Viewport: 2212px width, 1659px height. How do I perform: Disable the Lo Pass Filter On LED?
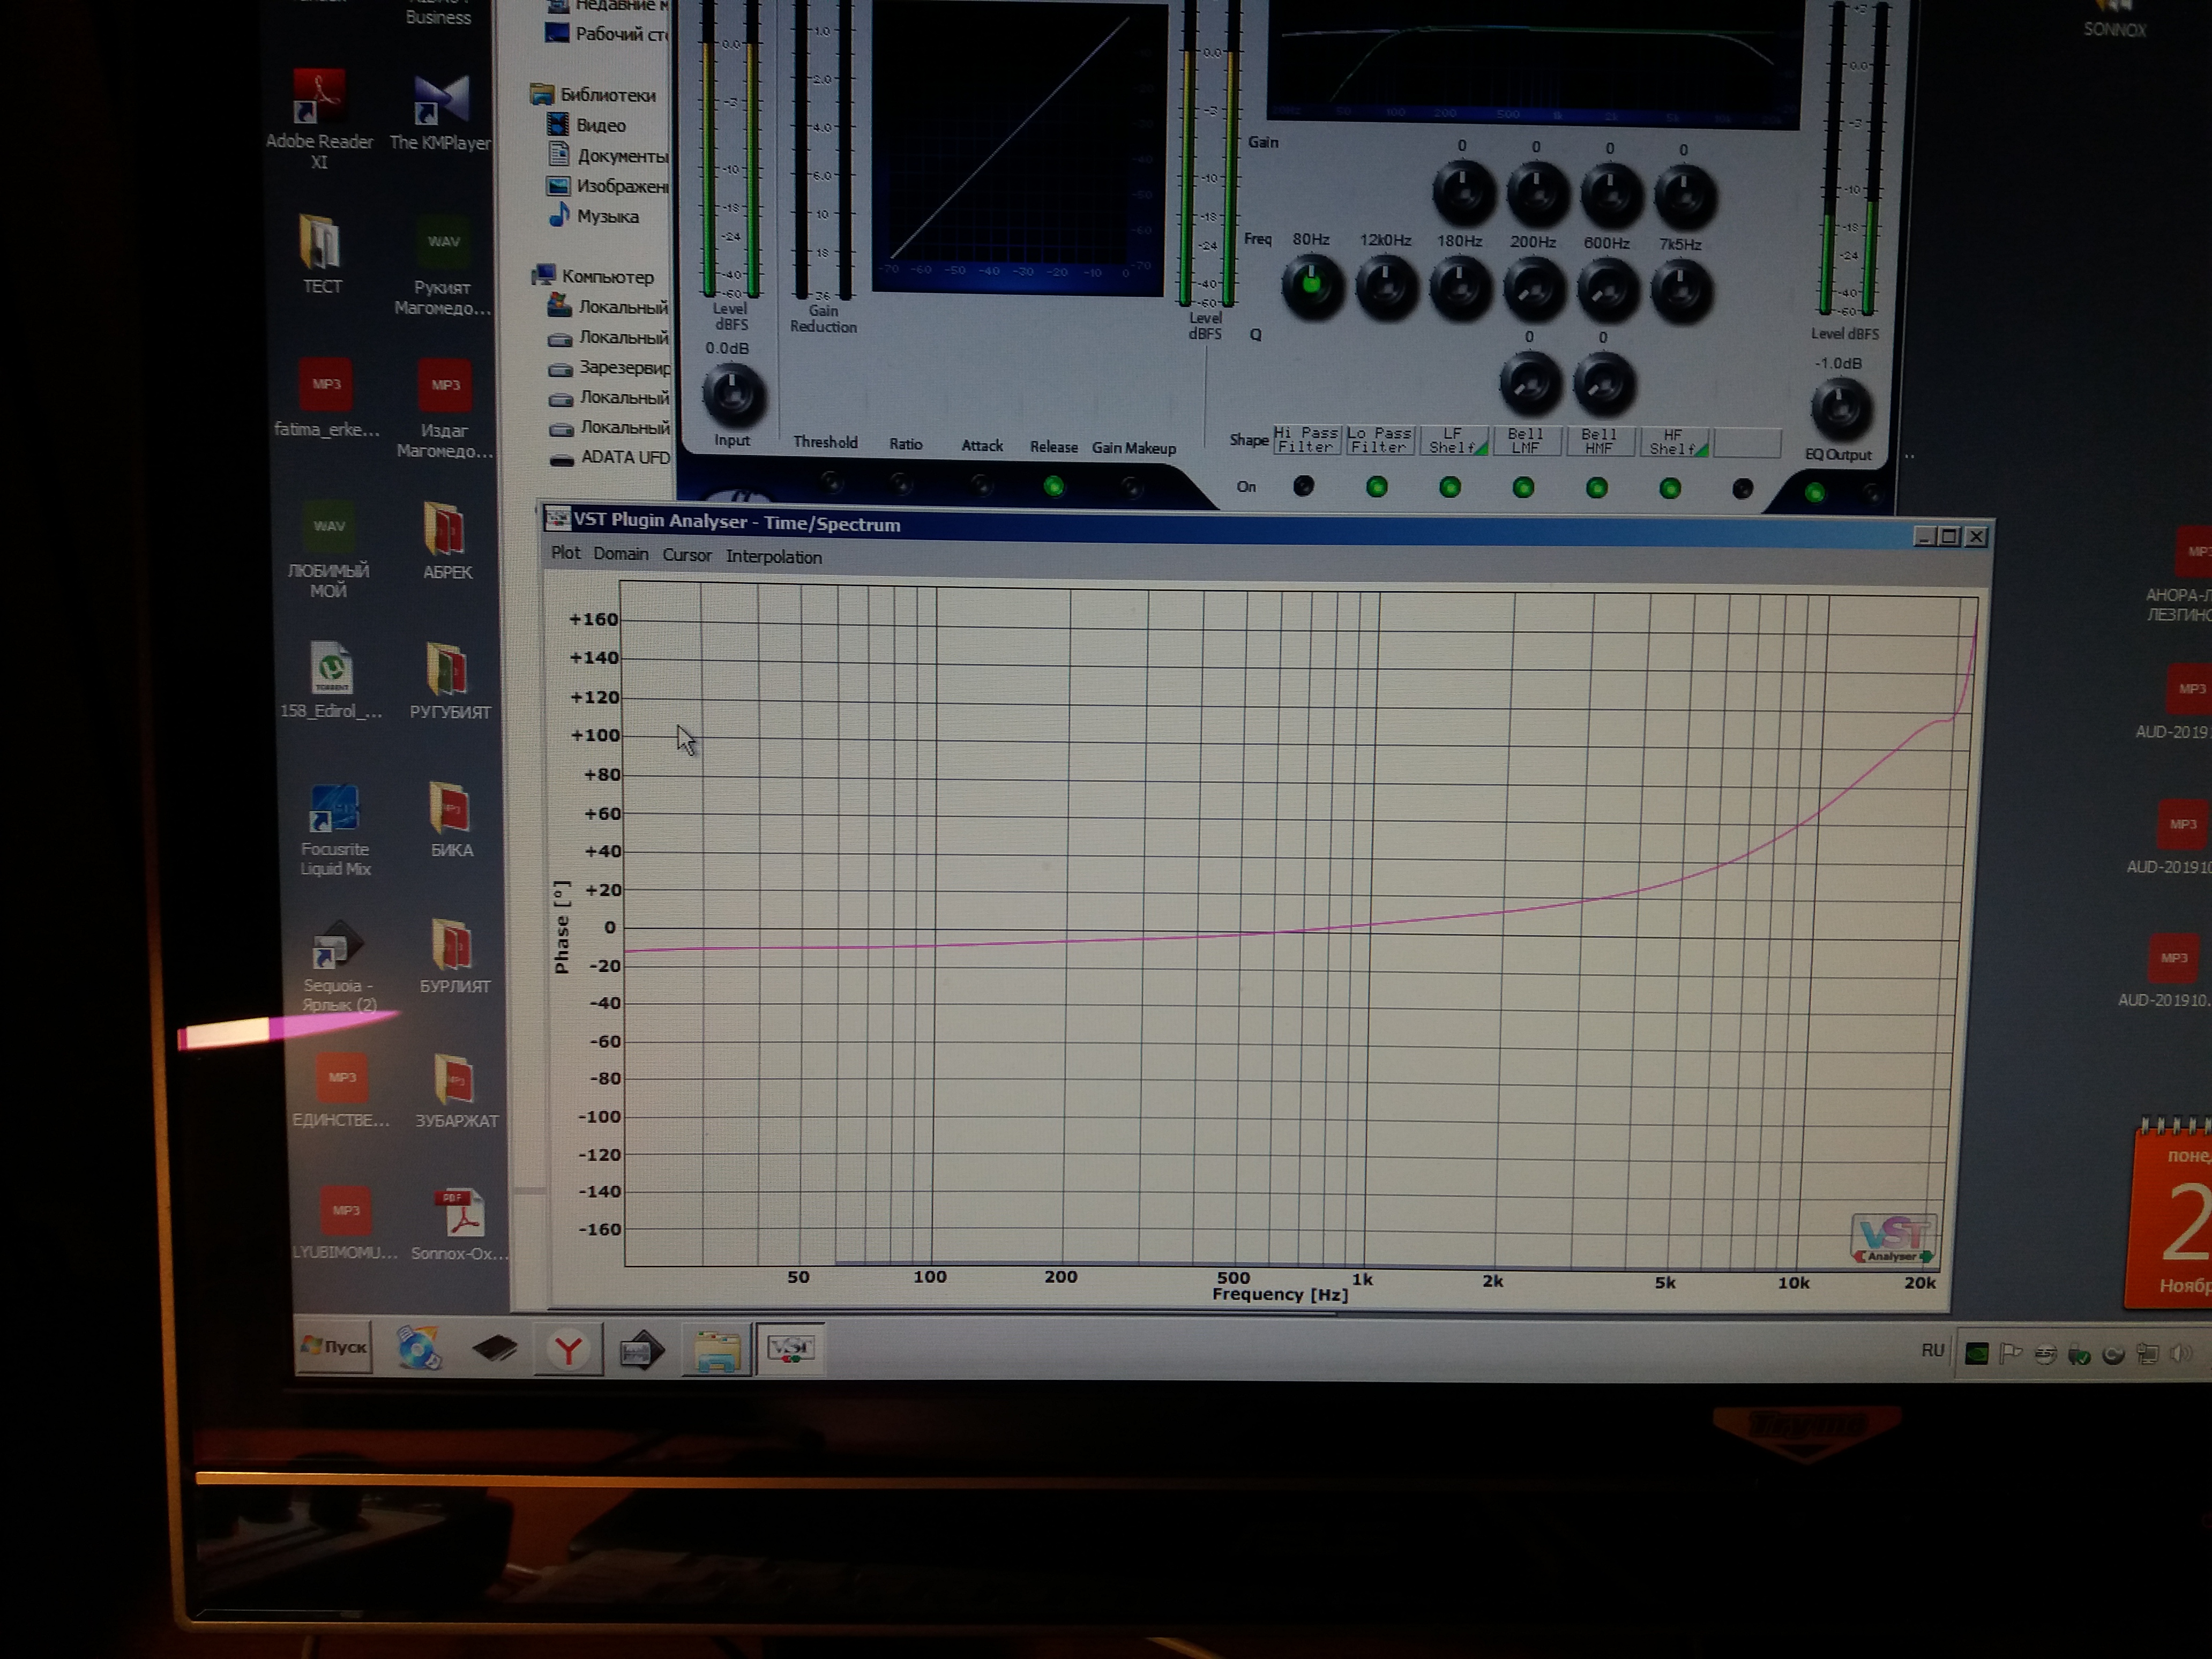coord(1376,487)
